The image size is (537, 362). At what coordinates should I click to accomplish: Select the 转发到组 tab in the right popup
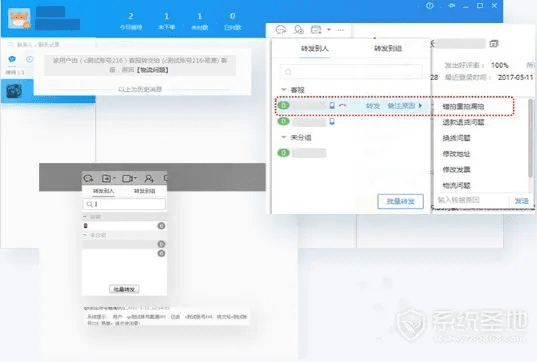tap(388, 49)
